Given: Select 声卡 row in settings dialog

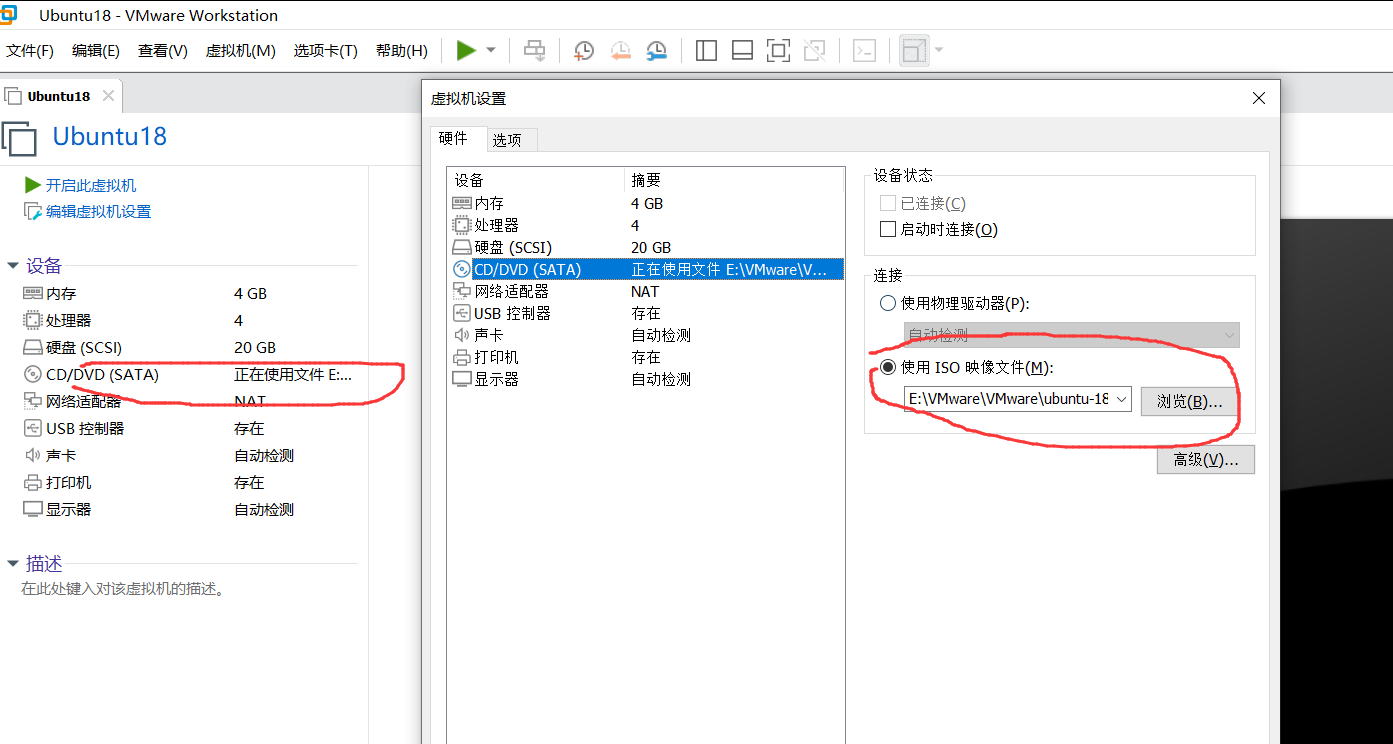Looking at the screenshot, I should (x=645, y=335).
